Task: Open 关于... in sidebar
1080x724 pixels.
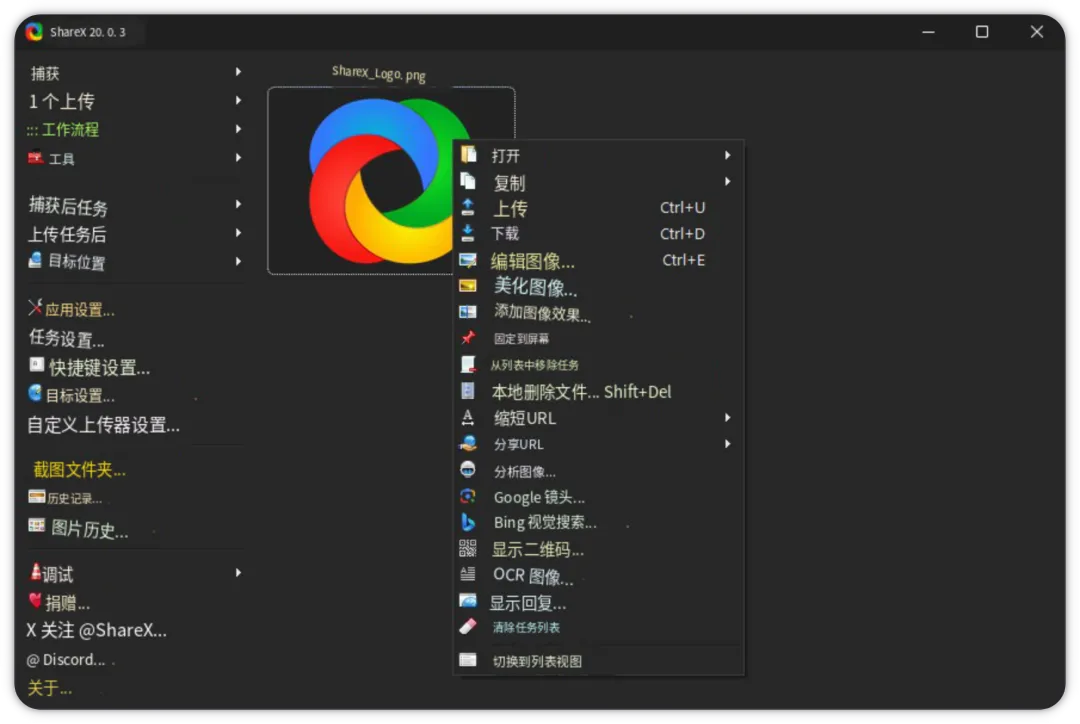Action: (x=49, y=687)
